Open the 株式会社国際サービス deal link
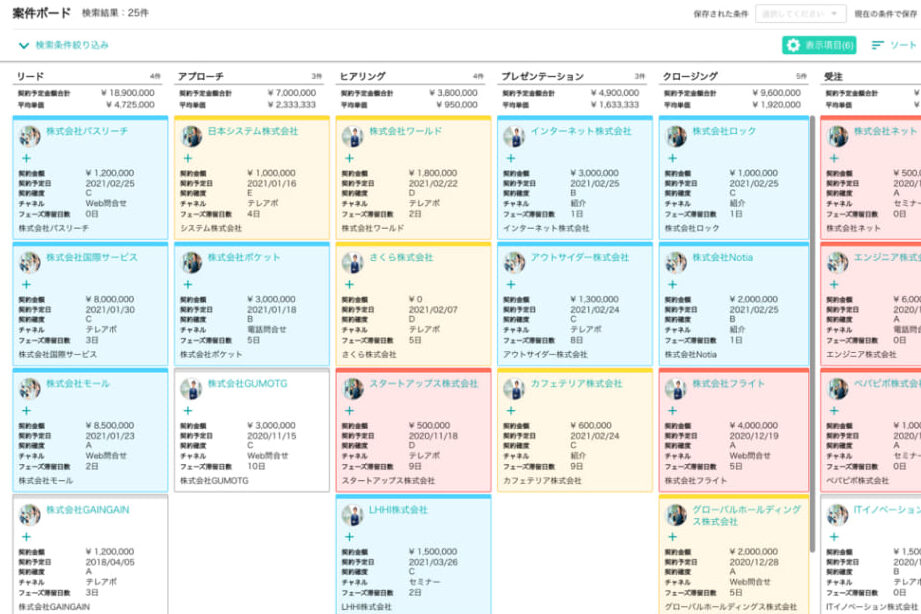This screenshot has width=921, height=614. (x=92, y=257)
